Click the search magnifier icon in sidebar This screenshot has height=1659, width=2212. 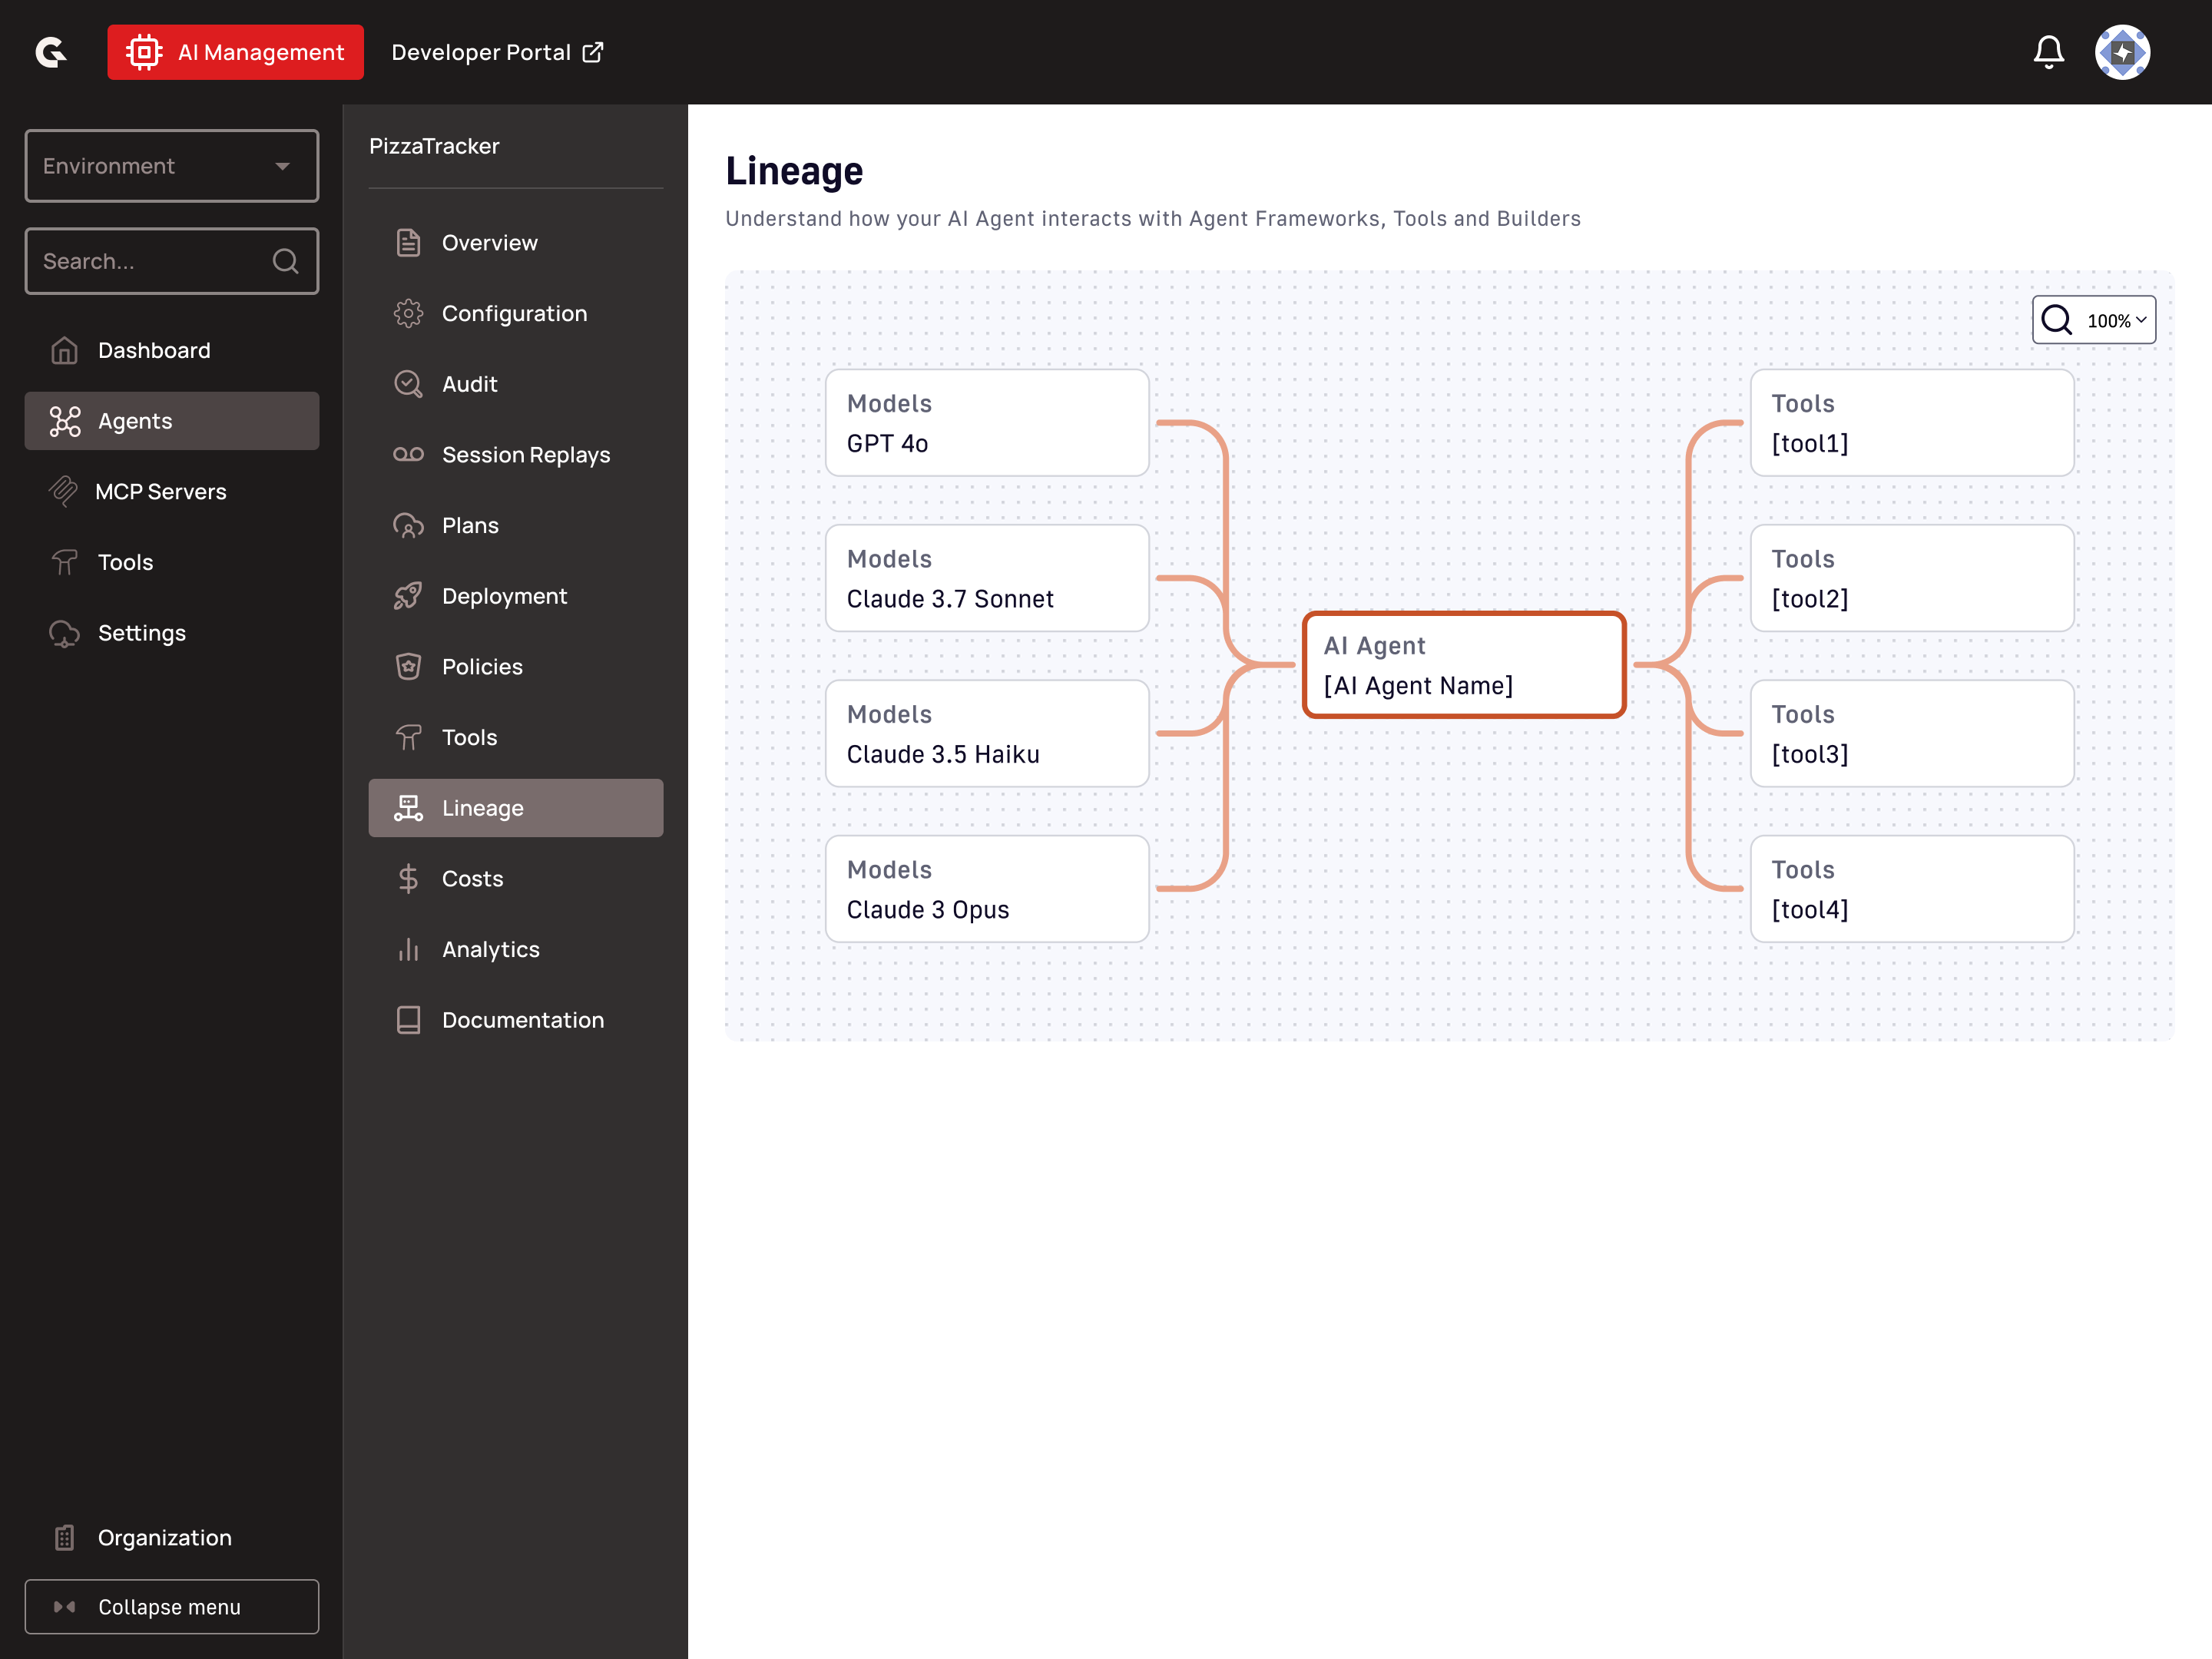pyautogui.click(x=286, y=261)
